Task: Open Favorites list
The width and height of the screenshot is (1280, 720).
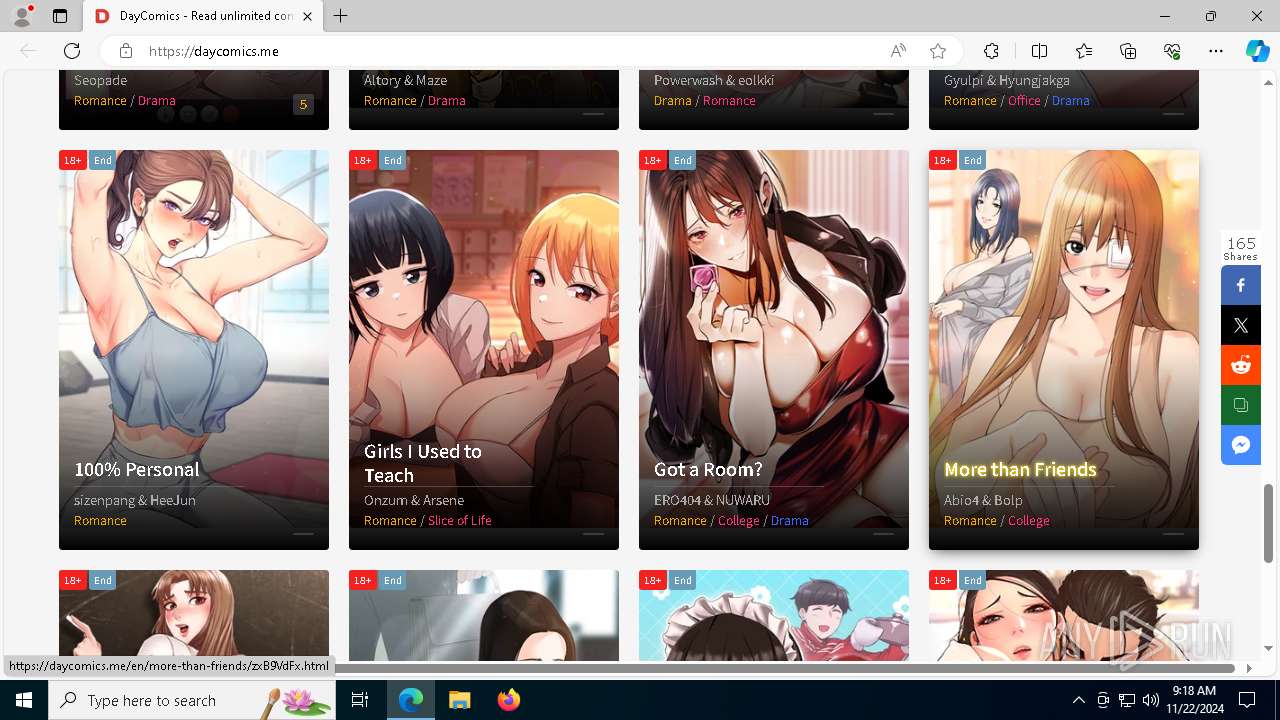Action: pyautogui.click(x=1084, y=51)
